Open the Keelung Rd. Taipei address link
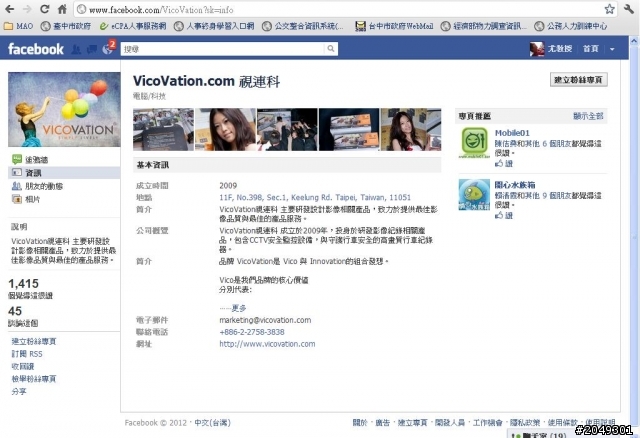Screen dimensions: 640x438 point(315,198)
